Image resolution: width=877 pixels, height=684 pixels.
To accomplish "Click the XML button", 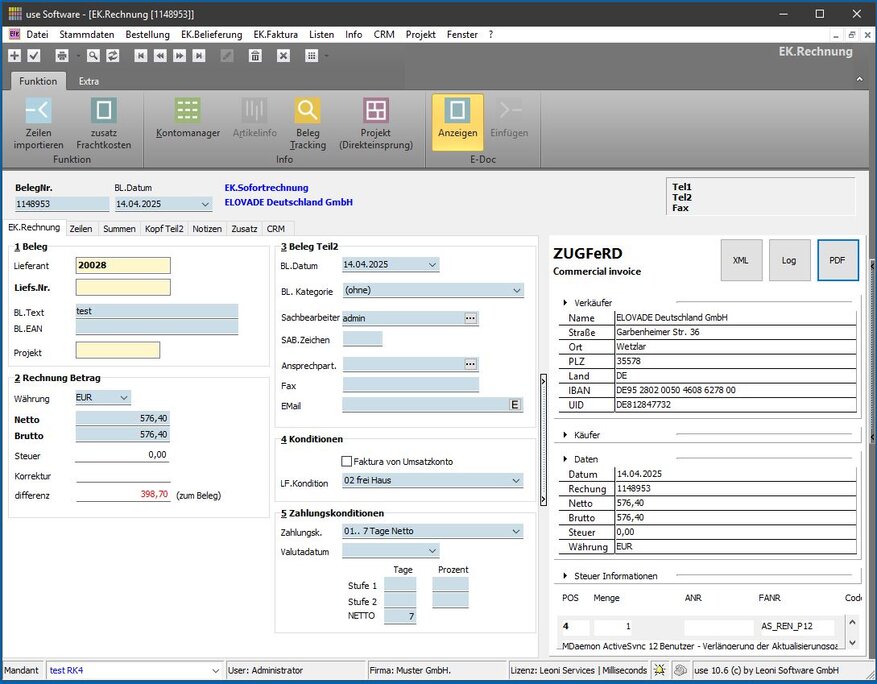I will 741,260.
